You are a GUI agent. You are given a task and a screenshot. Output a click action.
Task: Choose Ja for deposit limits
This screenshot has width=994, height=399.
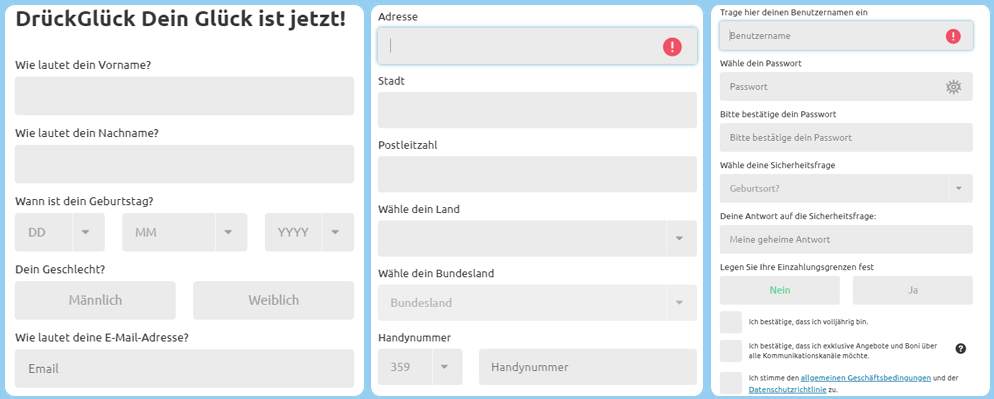pos(912,290)
